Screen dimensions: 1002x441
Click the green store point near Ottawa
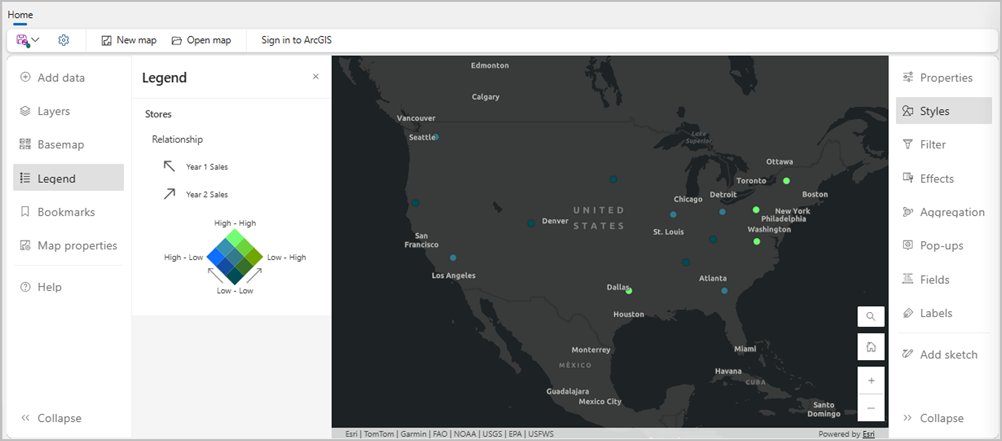pos(787,181)
